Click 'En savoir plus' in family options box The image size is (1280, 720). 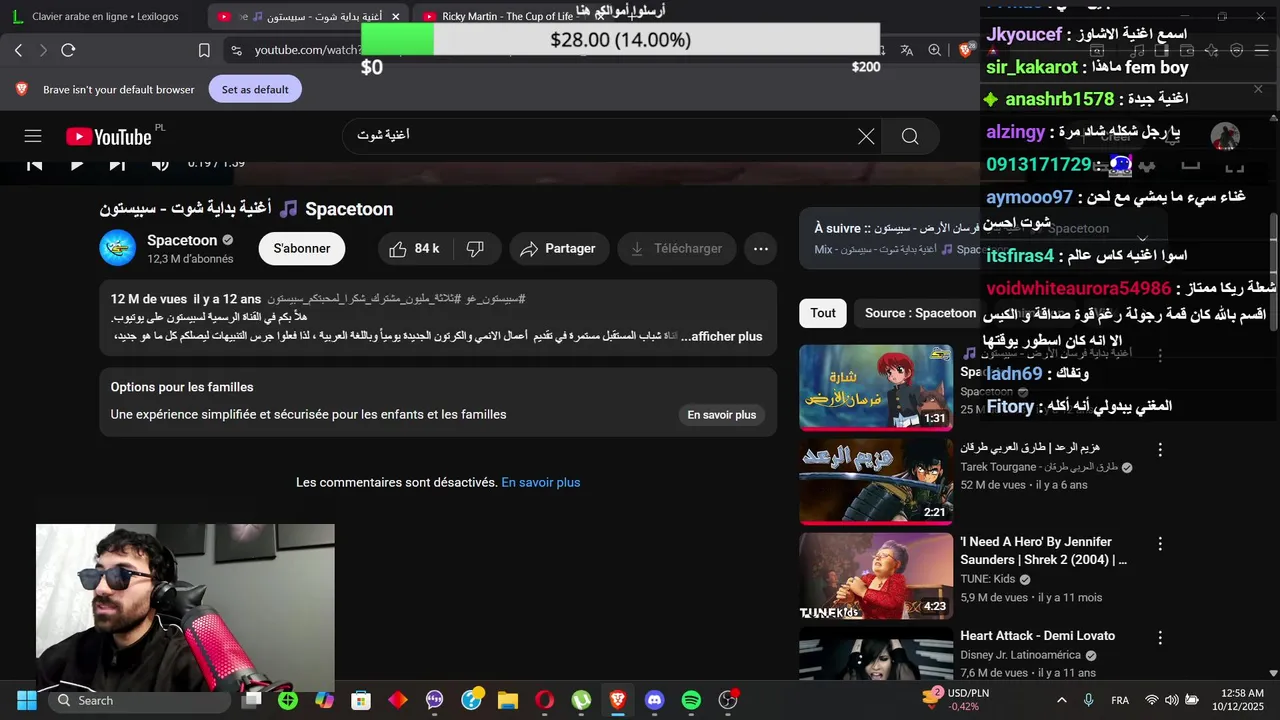pos(722,415)
